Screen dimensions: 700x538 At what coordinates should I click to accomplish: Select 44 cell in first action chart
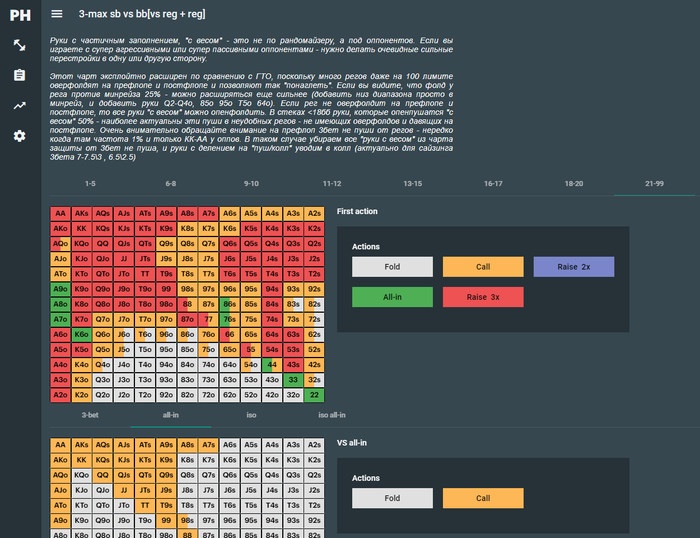click(272, 365)
